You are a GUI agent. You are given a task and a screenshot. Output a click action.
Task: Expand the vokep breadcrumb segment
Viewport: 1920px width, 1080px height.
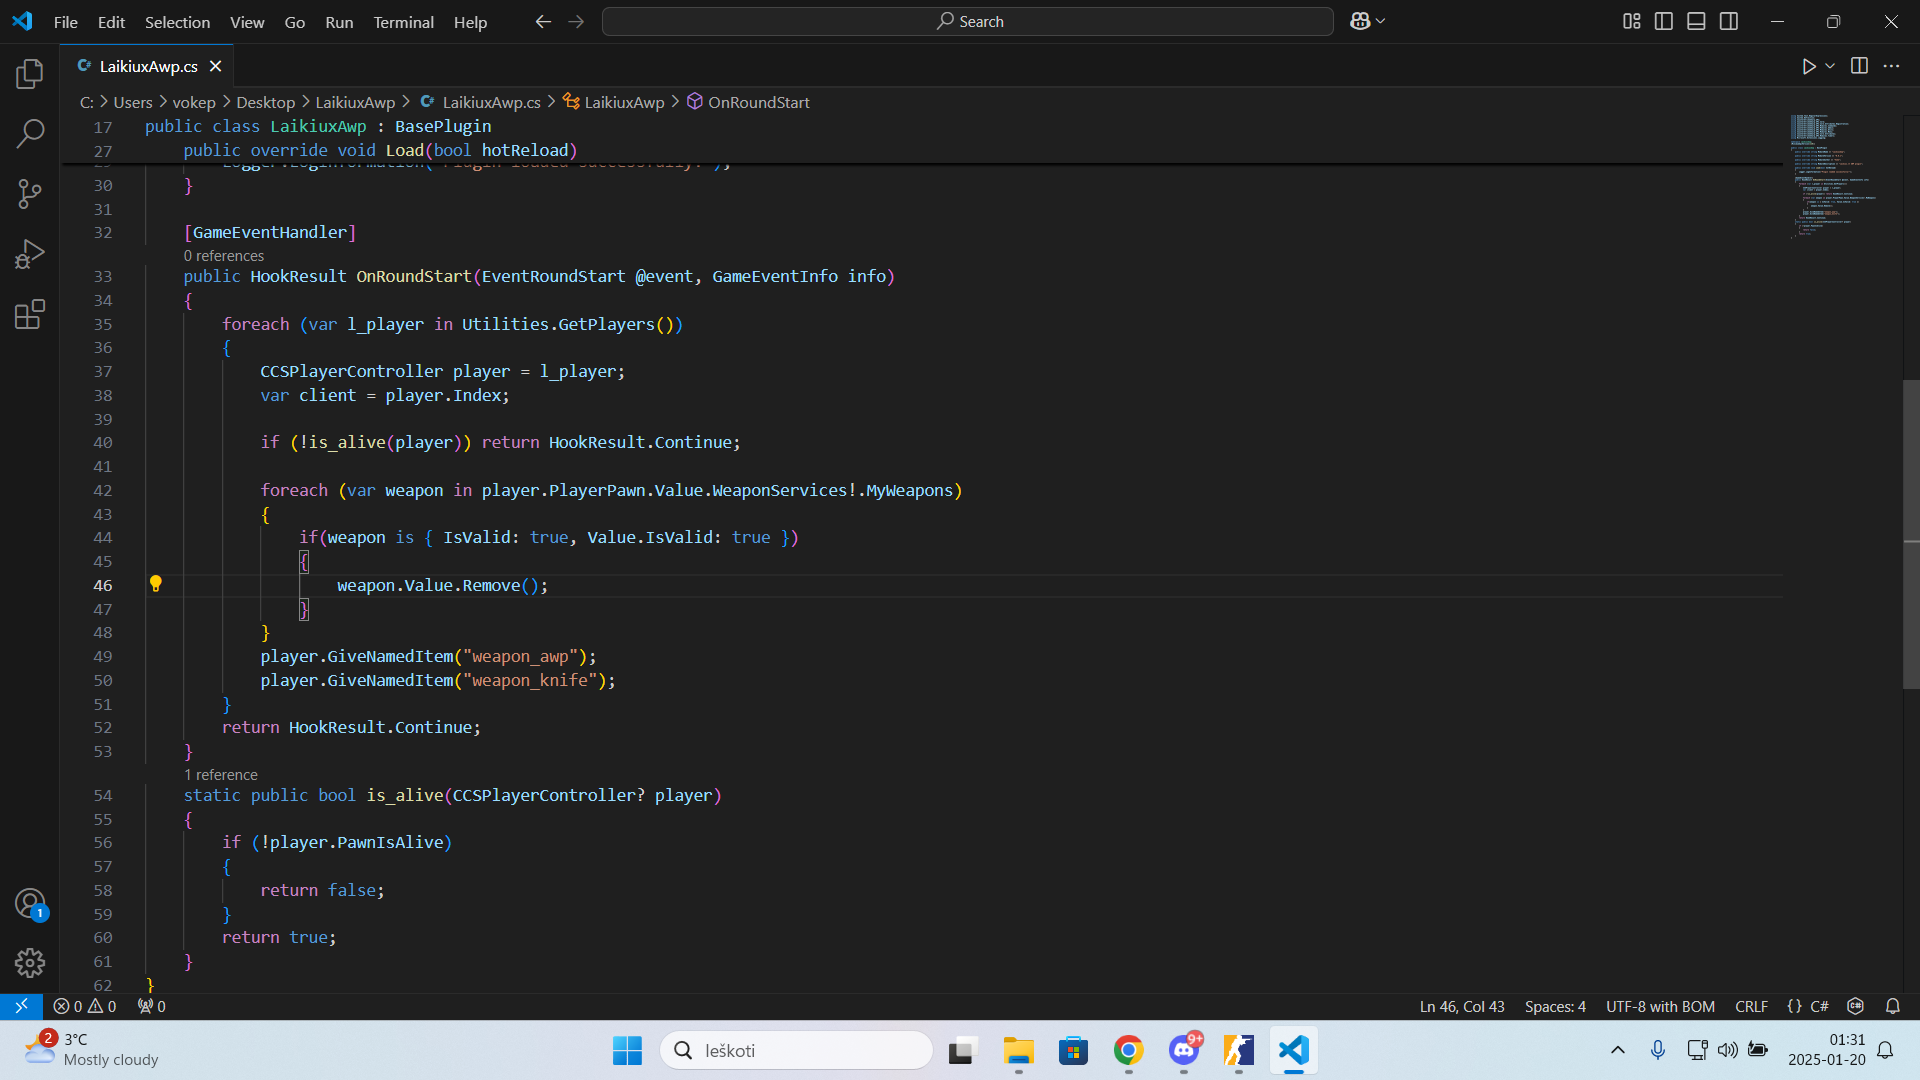point(194,102)
